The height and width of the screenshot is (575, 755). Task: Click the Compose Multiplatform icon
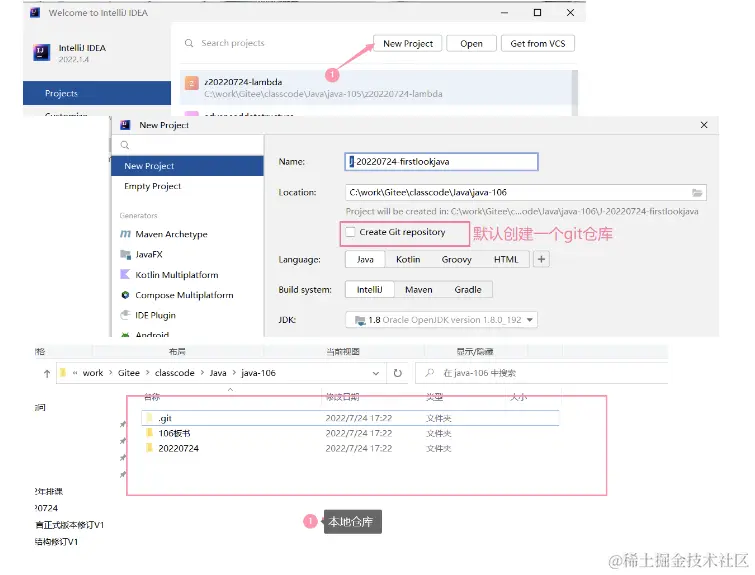tap(125, 295)
